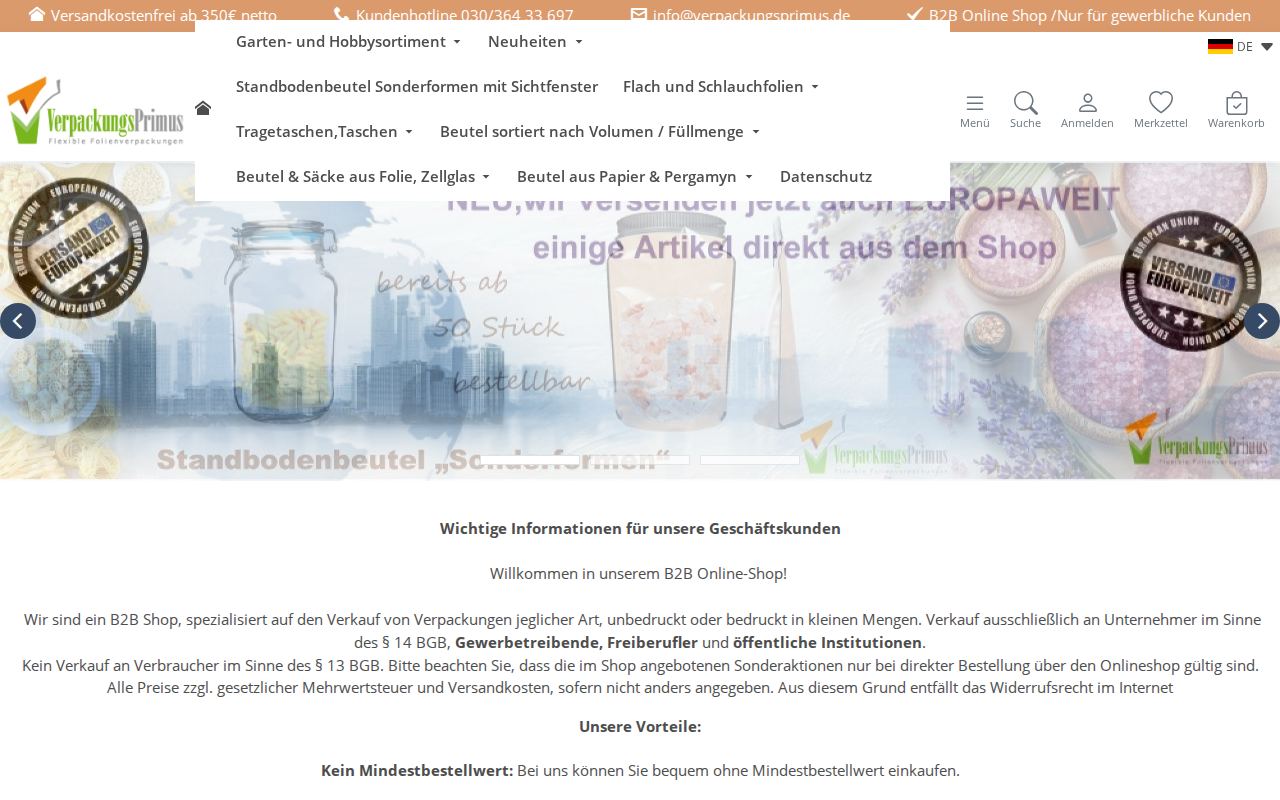
Task: Click 'Kein Mindestbestellwert:' text
Action: (417, 770)
